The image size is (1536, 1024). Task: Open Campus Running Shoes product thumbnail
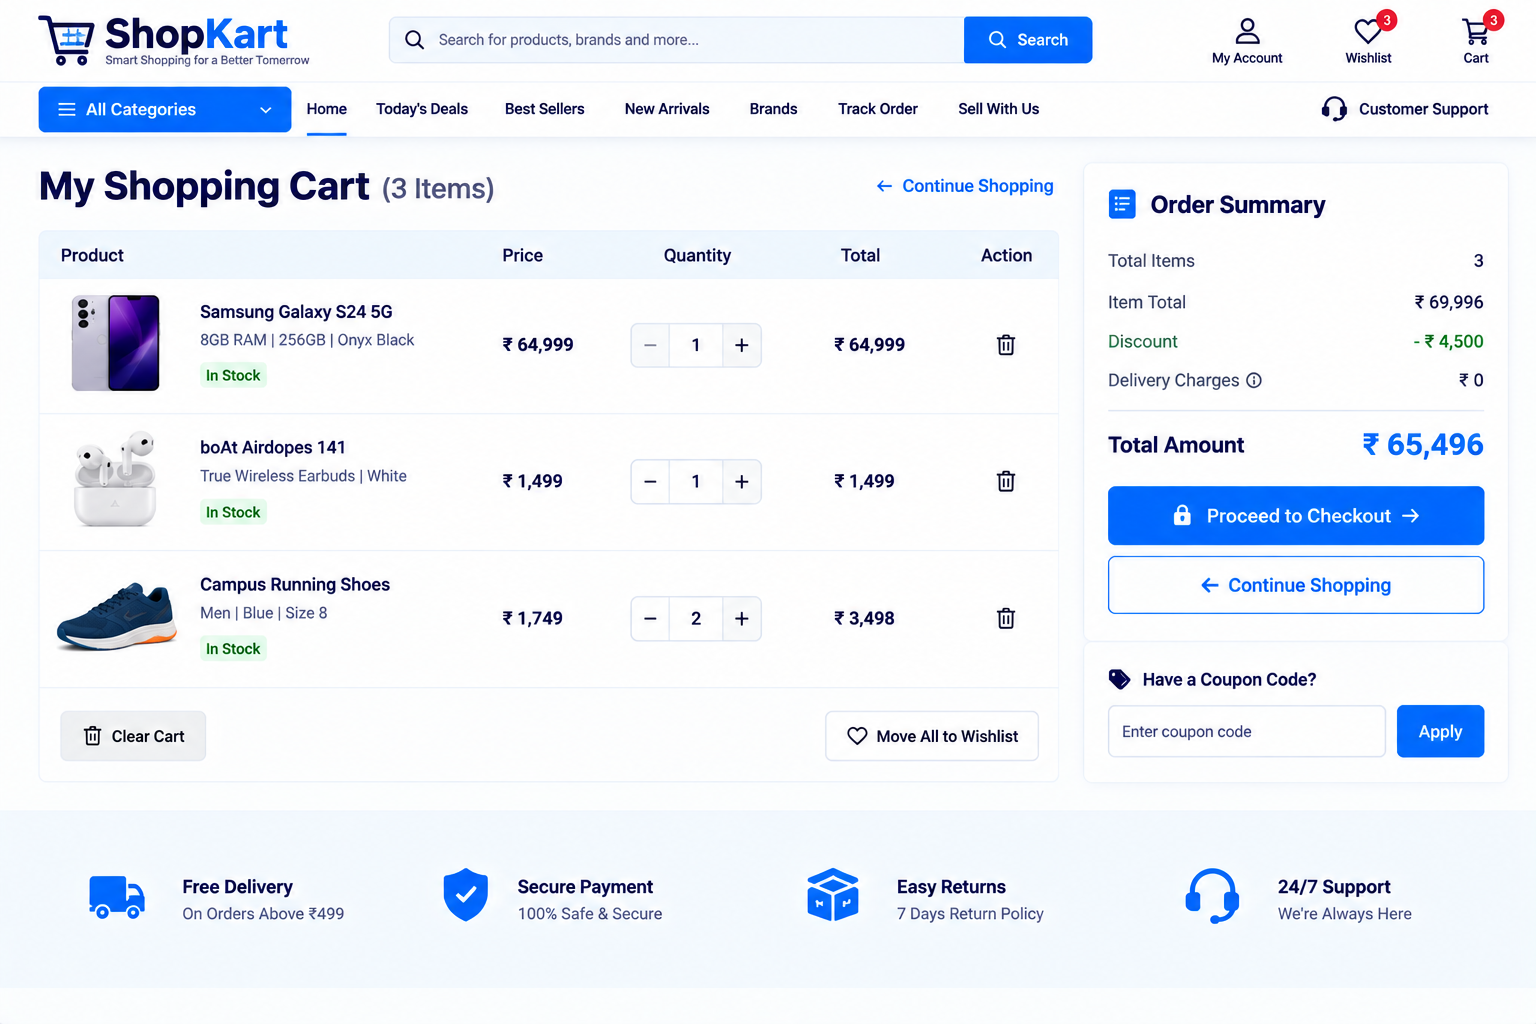[117, 616]
